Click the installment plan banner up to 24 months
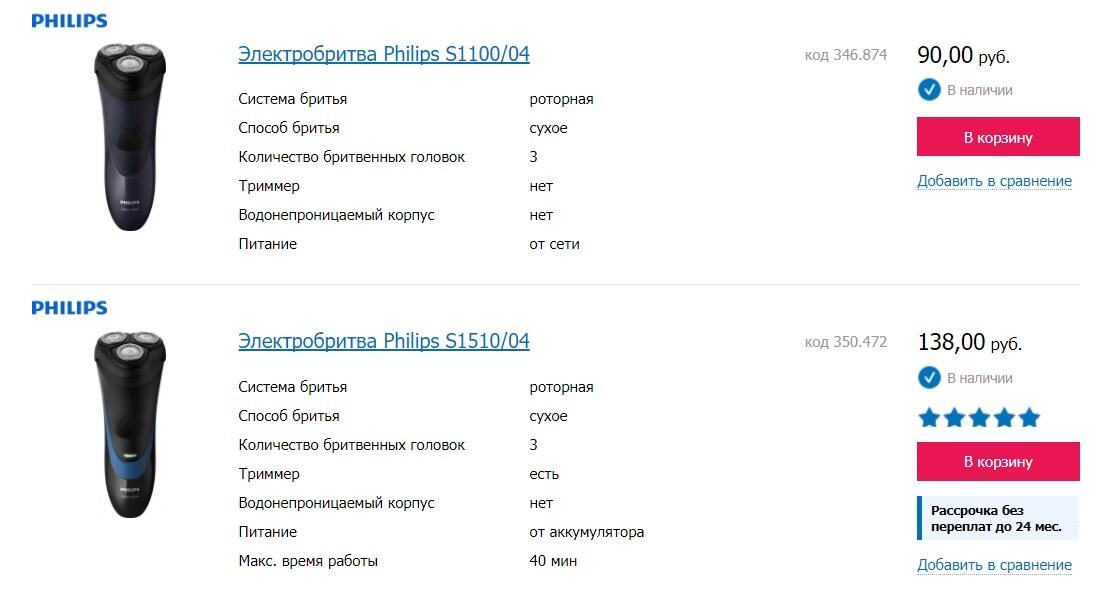 tap(997, 518)
